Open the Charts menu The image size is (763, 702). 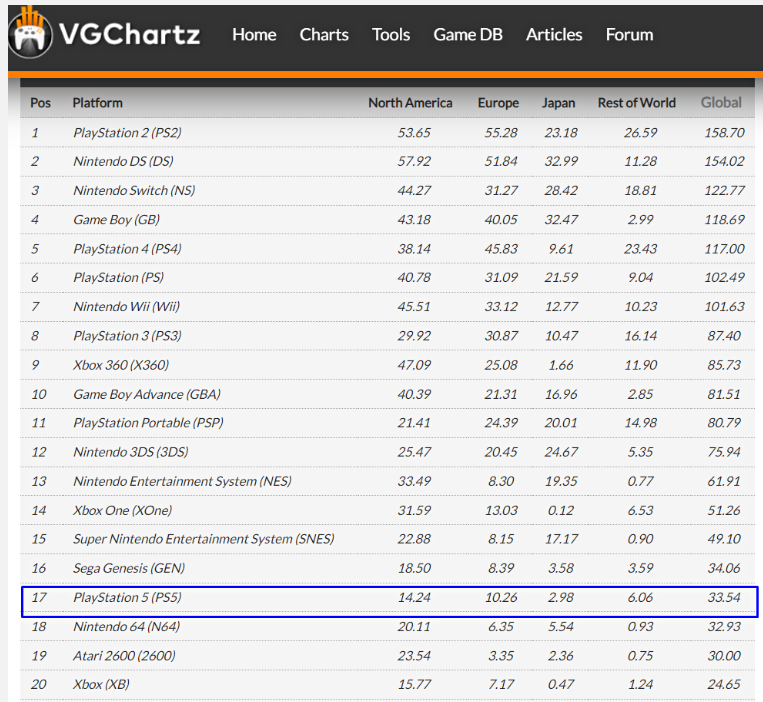pos(324,35)
